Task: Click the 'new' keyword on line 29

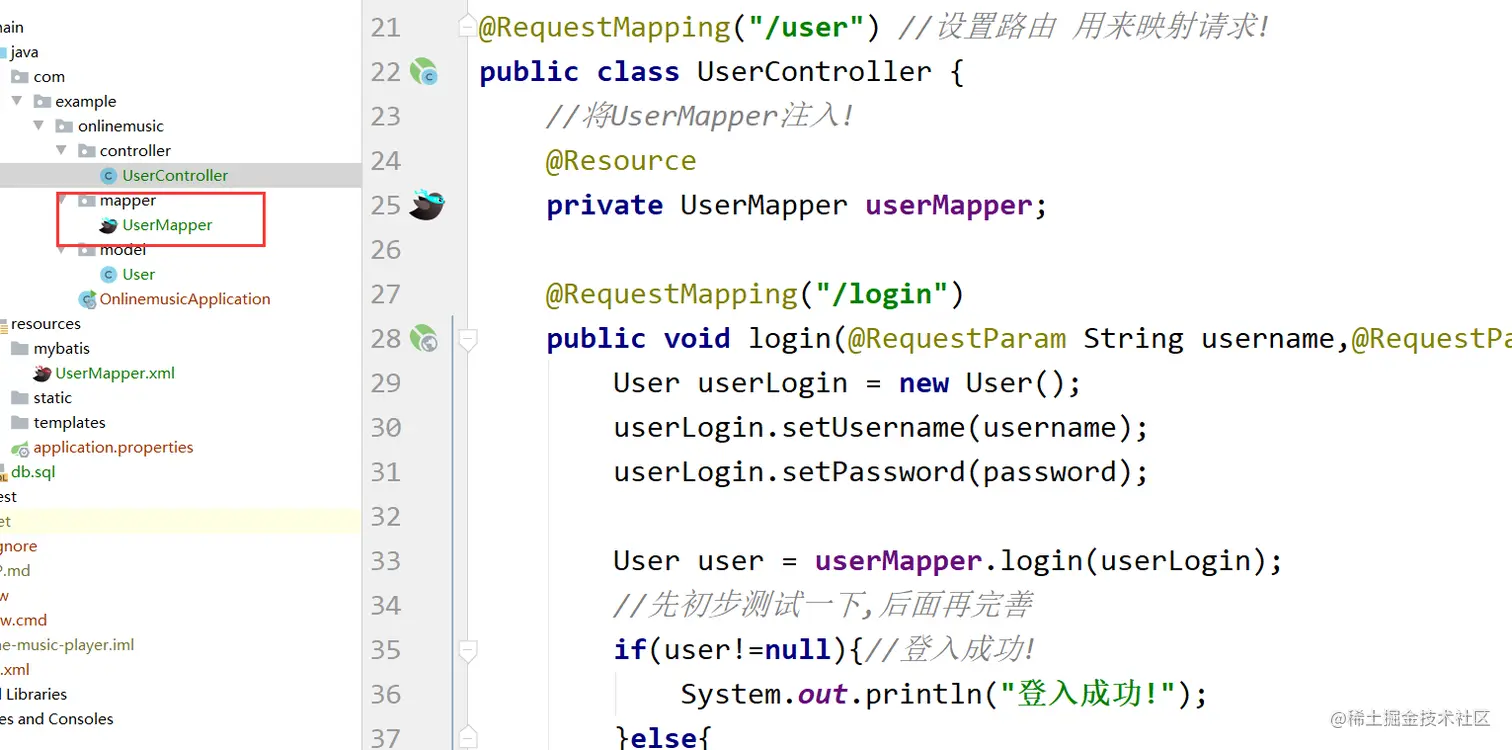Action: pos(923,383)
